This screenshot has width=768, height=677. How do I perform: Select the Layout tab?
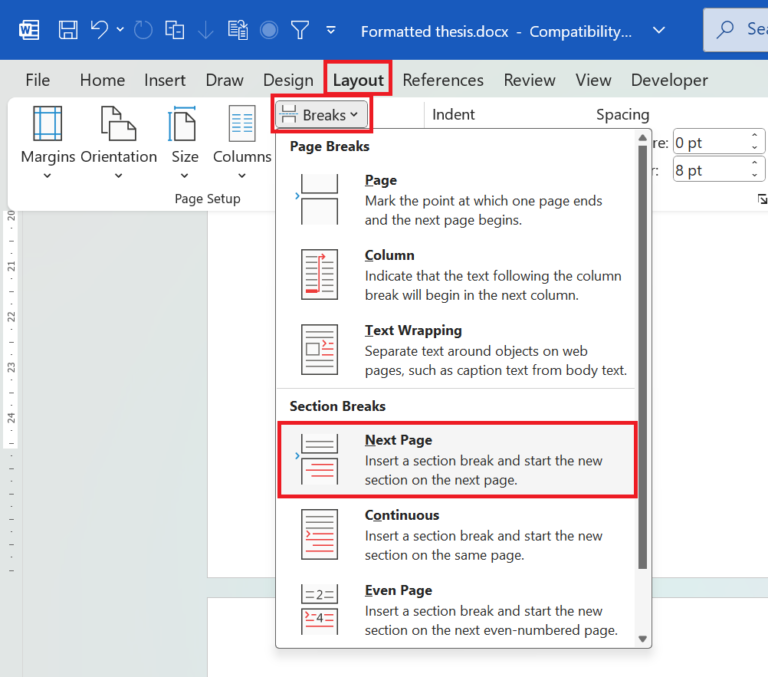coord(358,80)
